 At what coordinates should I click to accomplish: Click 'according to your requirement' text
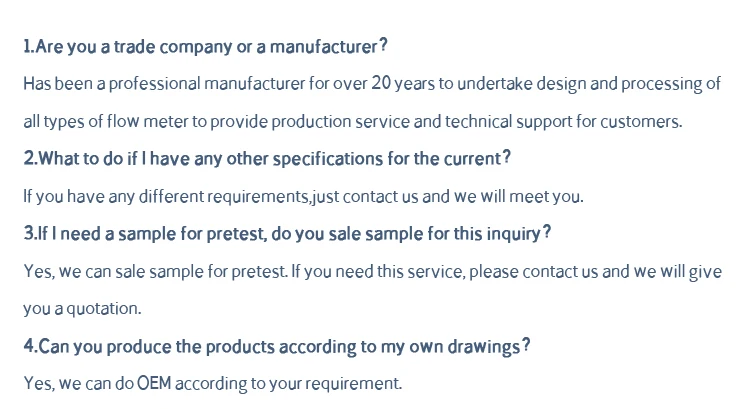point(288,383)
